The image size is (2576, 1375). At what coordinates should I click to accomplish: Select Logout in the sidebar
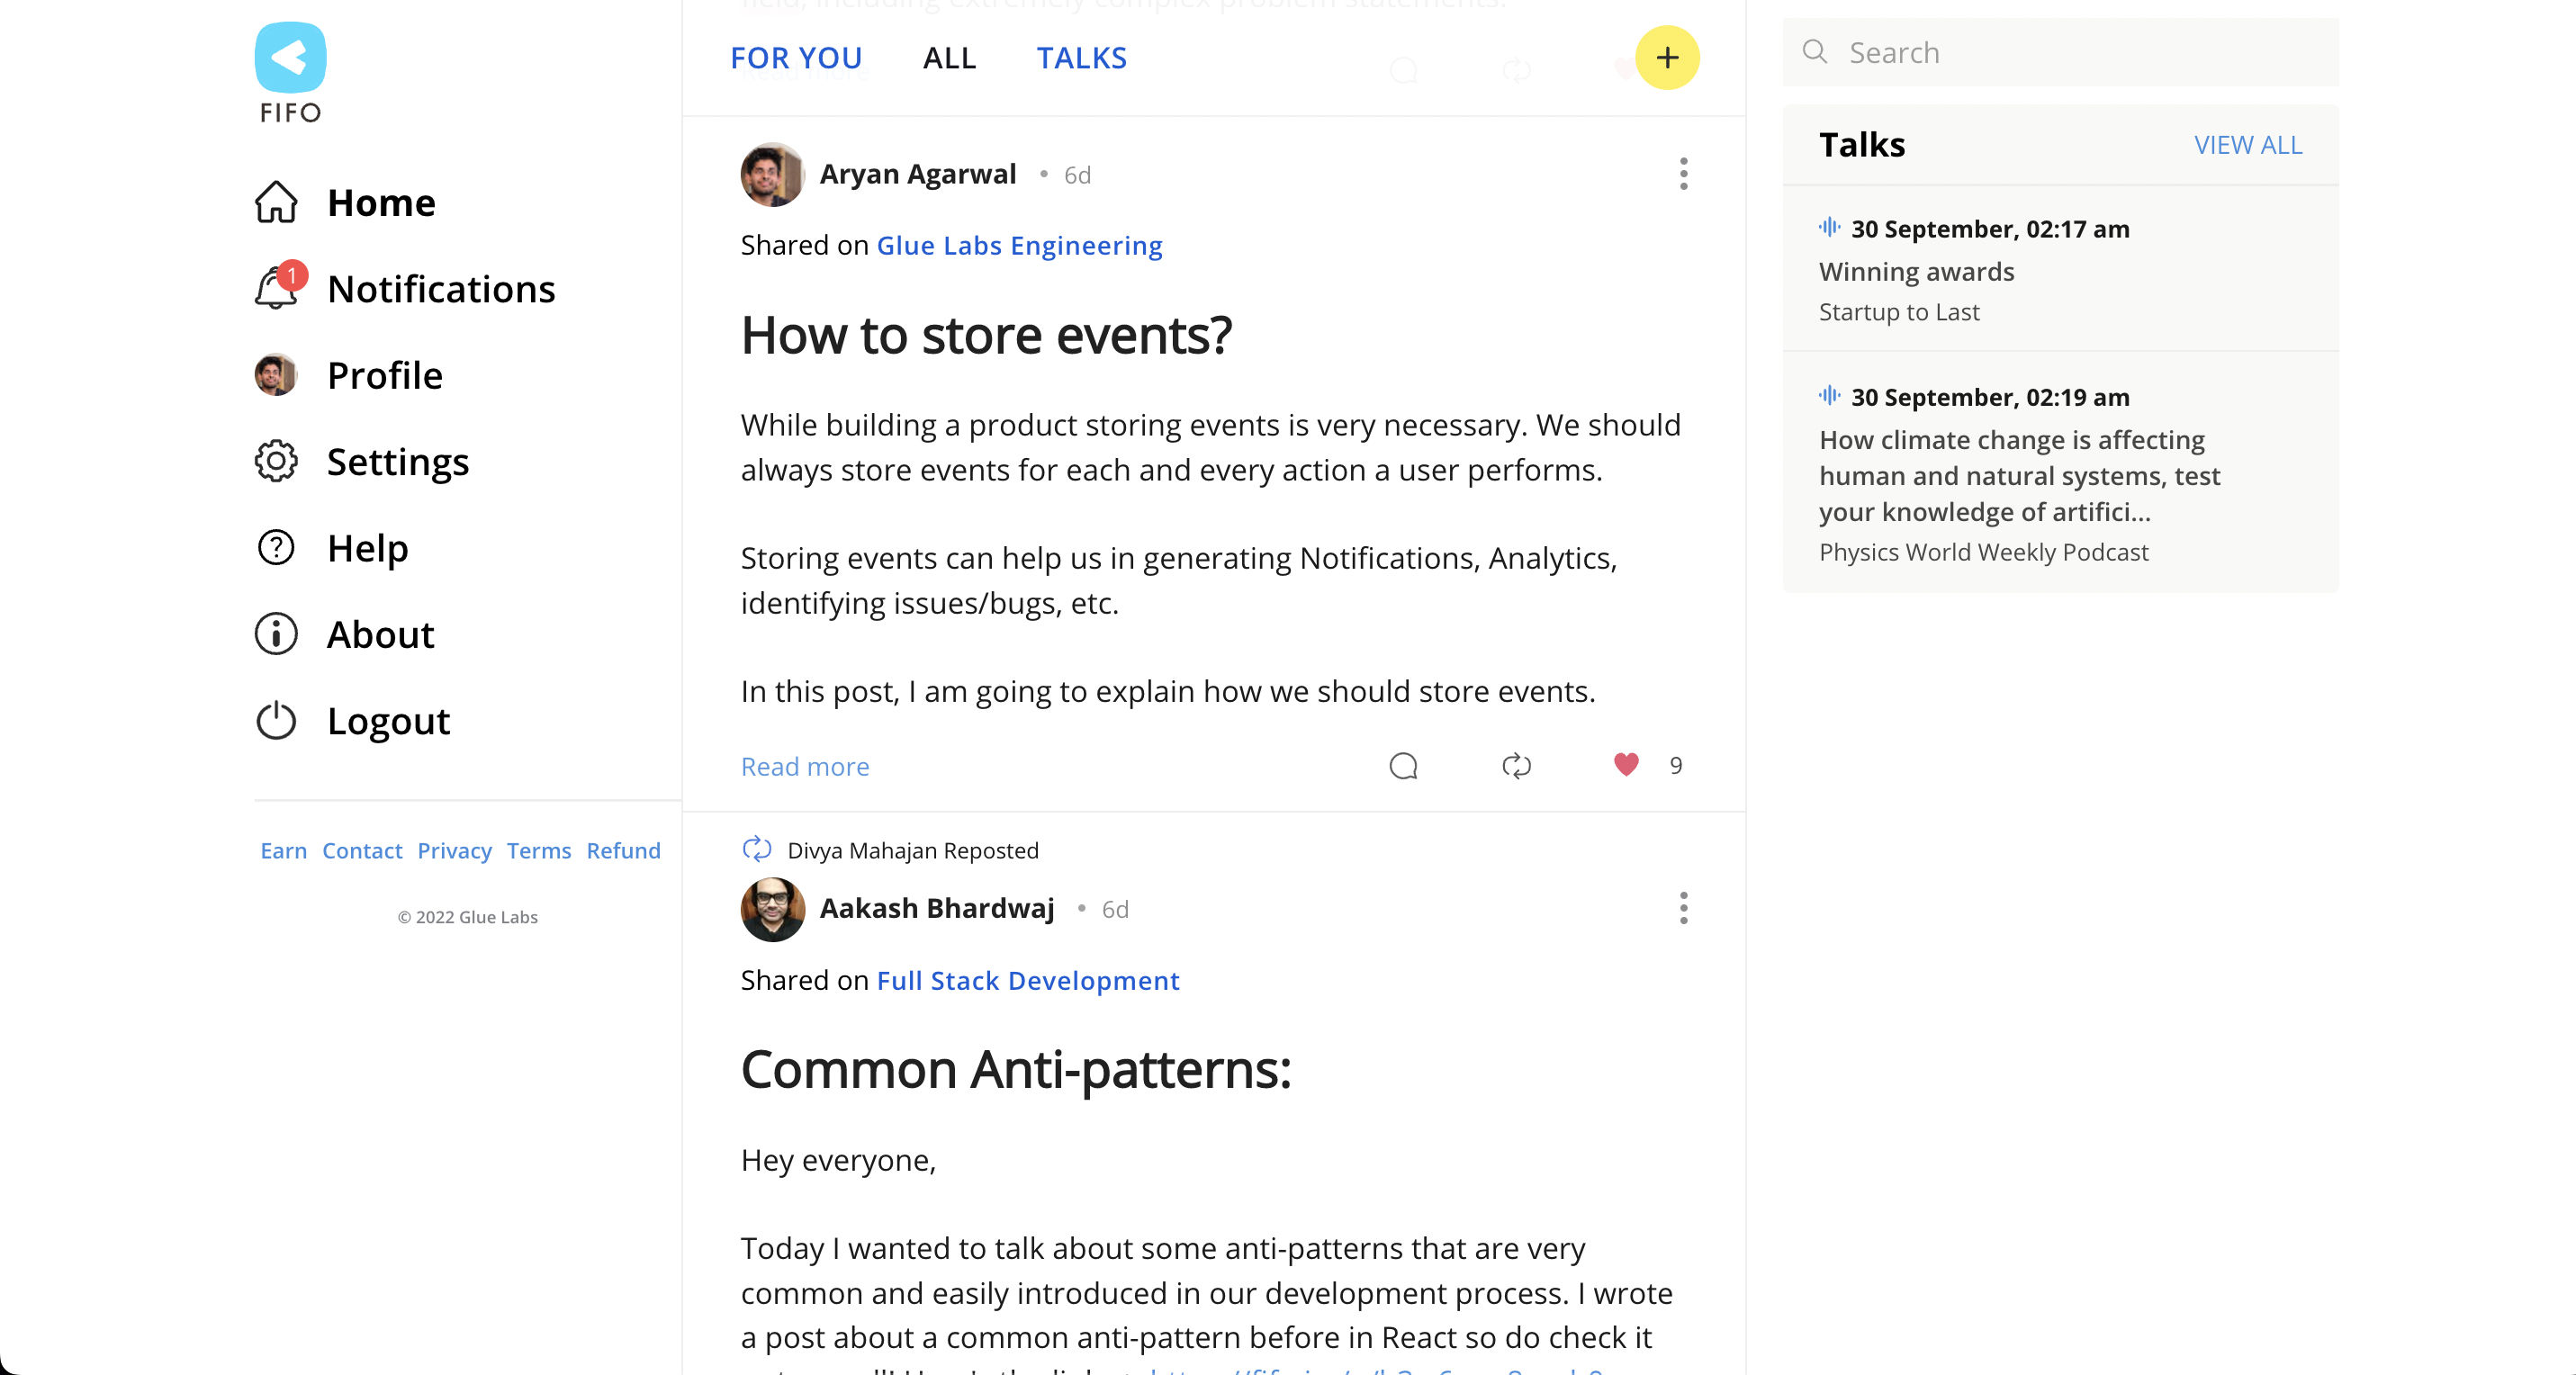click(x=388, y=721)
